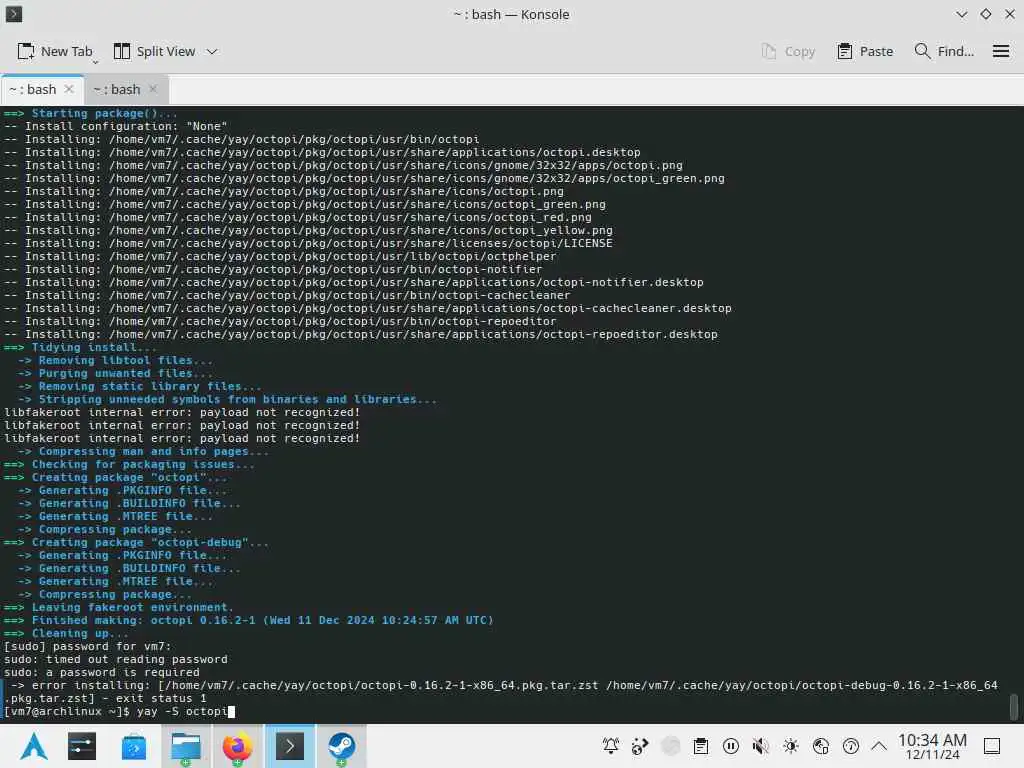Open a New Tab in Konsole
This screenshot has height=768, width=1024.
click(55, 51)
